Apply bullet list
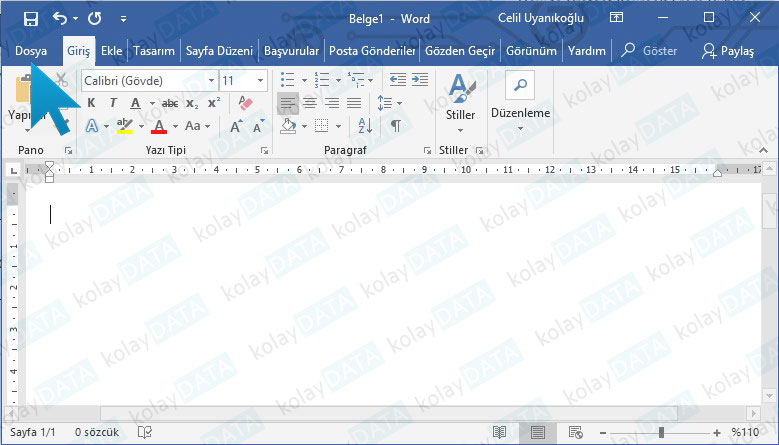Viewport: 779px width, 445px height. (x=287, y=79)
